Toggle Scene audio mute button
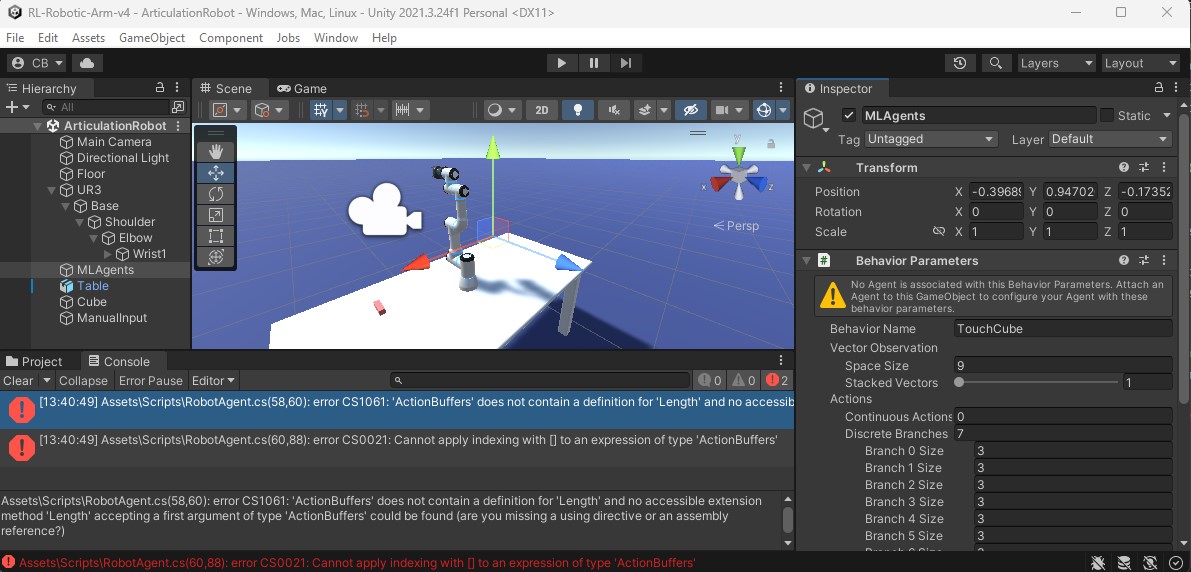Image resolution: width=1191 pixels, height=572 pixels. tap(614, 110)
